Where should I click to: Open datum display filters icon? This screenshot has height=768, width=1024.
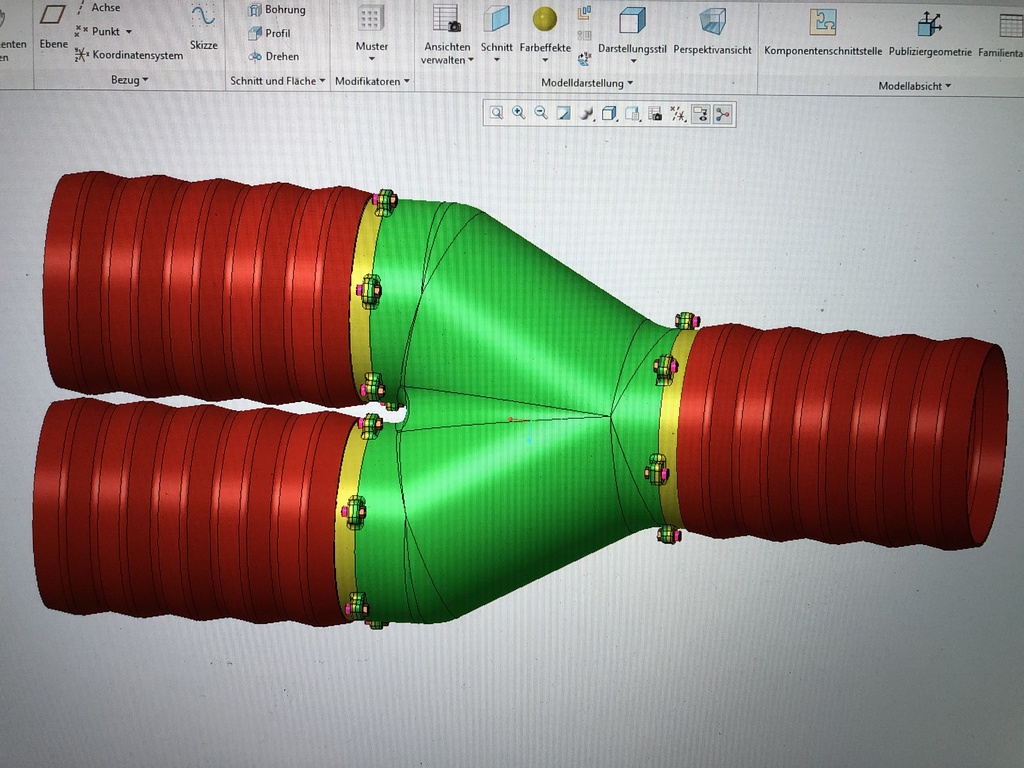click(677, 115)
